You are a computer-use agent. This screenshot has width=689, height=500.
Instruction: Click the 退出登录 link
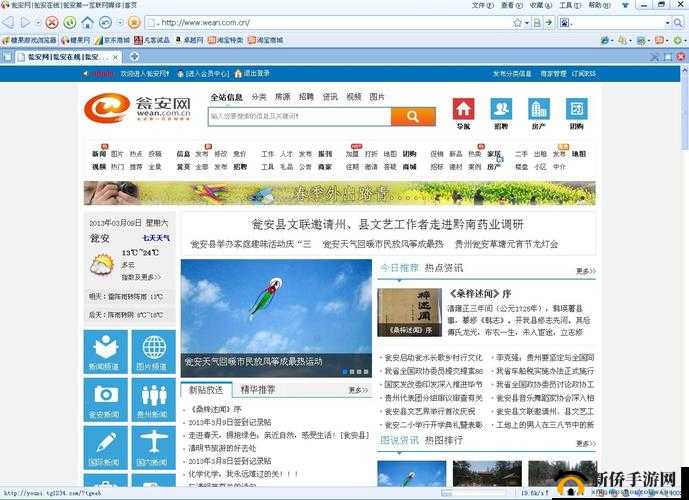pos(252,73)
